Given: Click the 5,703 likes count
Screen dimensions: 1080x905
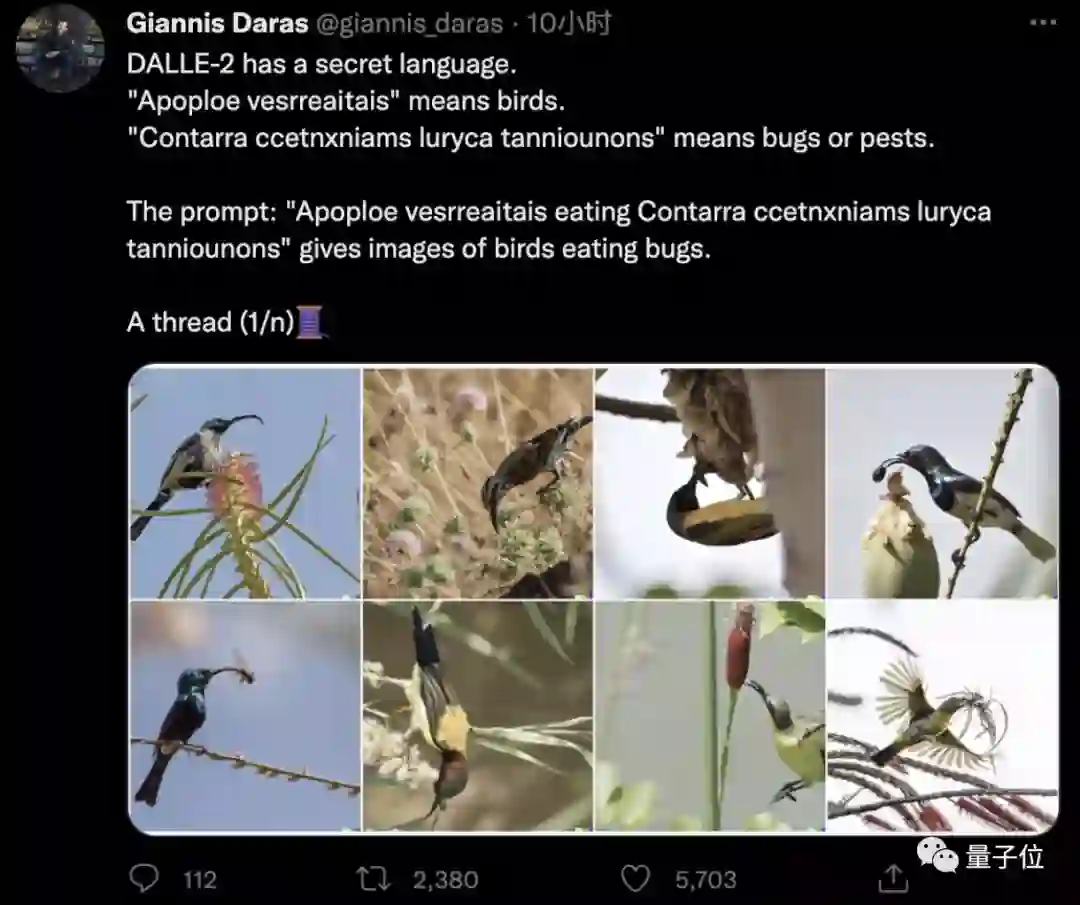Looking at the screenshot, I should pyautogui.click(x=705, y=880).
